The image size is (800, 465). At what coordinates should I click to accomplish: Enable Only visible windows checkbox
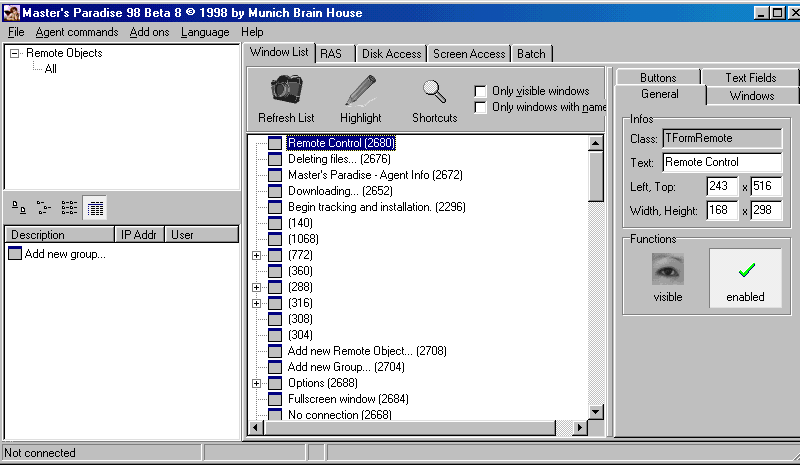(x=481, y=91)
